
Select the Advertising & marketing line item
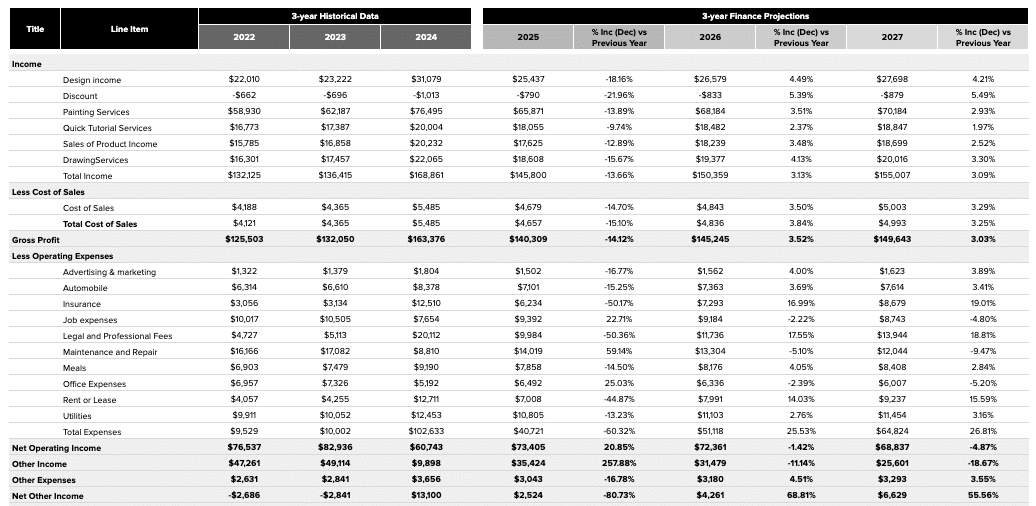click(109, 272)
